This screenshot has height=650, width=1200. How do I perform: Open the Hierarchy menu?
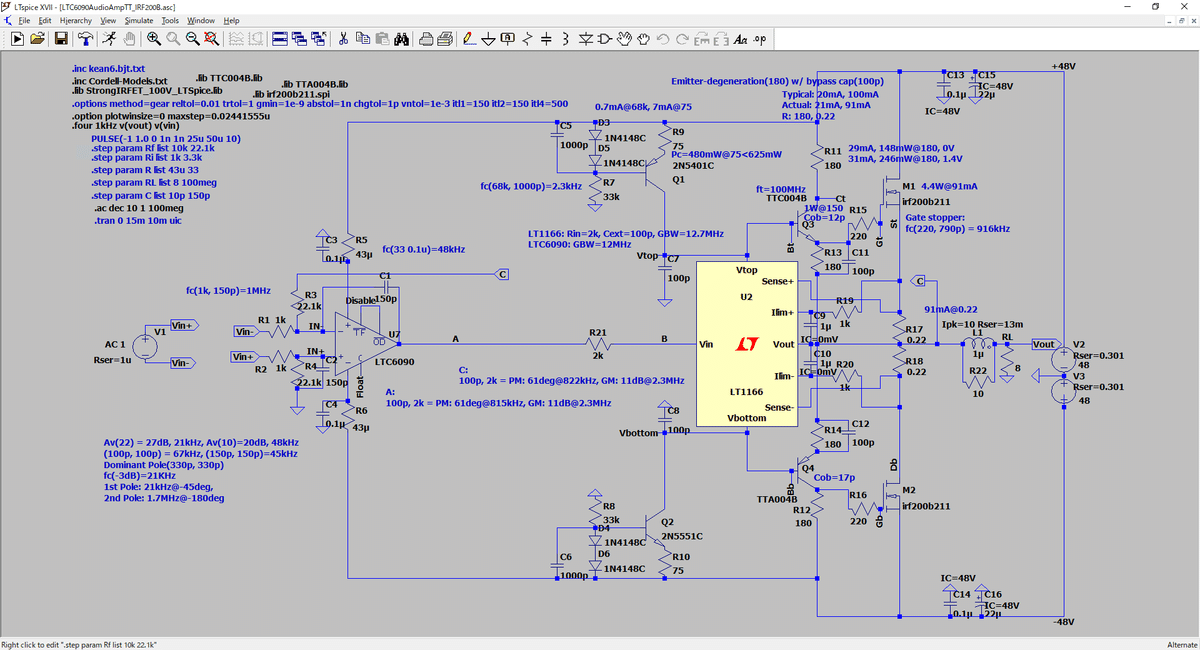tap(76, 20)
